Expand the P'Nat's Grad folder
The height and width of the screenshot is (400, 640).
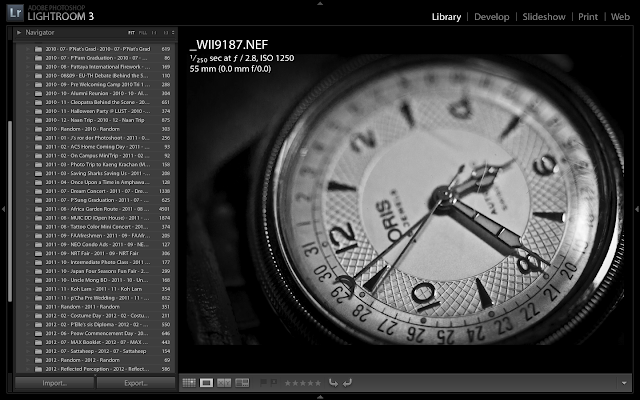28,49
